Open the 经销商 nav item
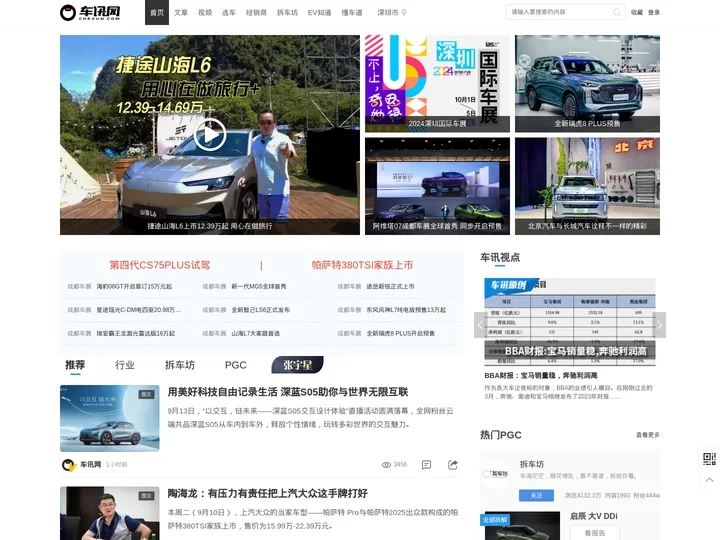720x540 pixels. pos(256,12)
